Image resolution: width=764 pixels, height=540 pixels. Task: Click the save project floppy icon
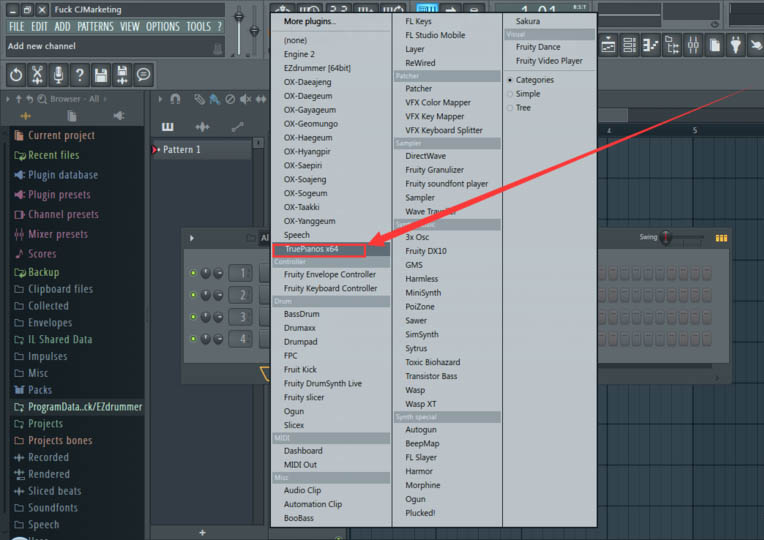point(101,75)
